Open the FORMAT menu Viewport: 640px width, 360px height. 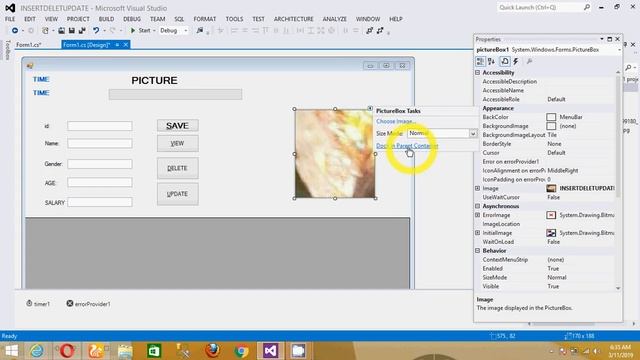[x=204, y=19]
